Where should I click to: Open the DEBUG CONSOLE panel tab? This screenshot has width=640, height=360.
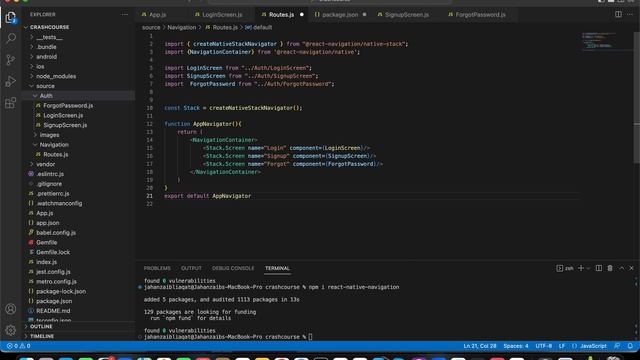tap(233, 268)
